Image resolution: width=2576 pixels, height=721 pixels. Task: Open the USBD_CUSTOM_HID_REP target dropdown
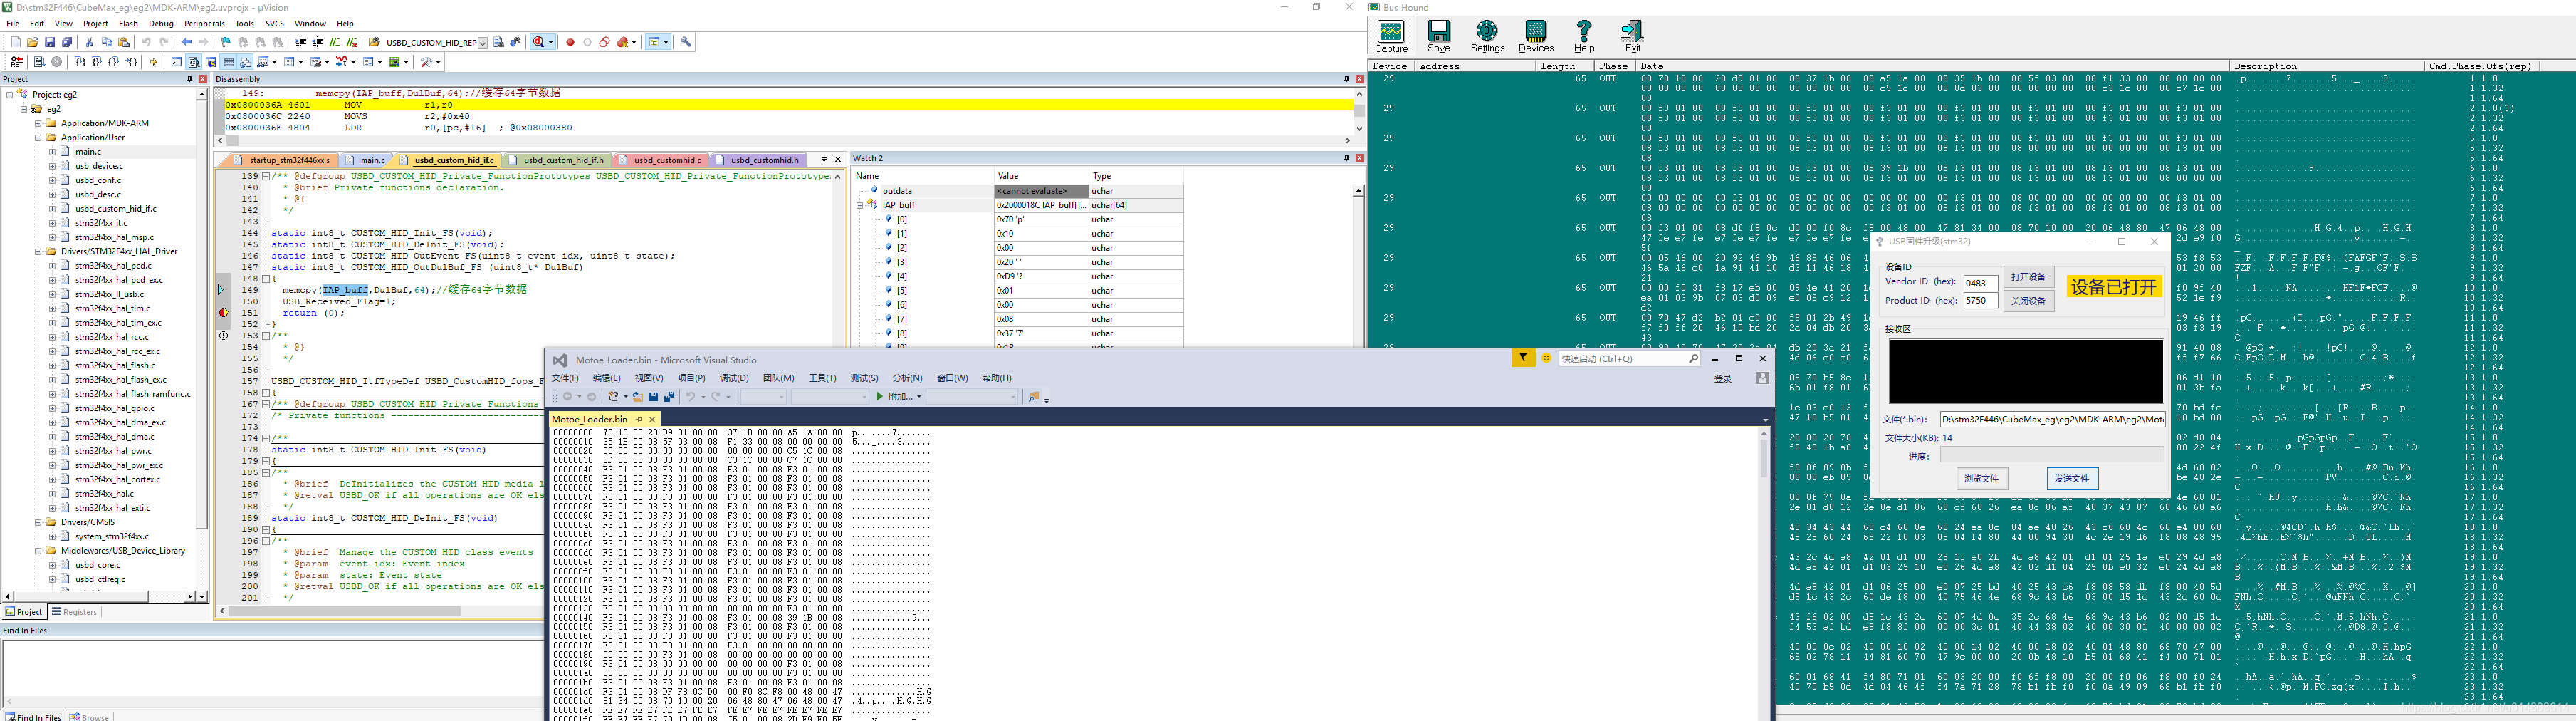[x=483, y=43]
